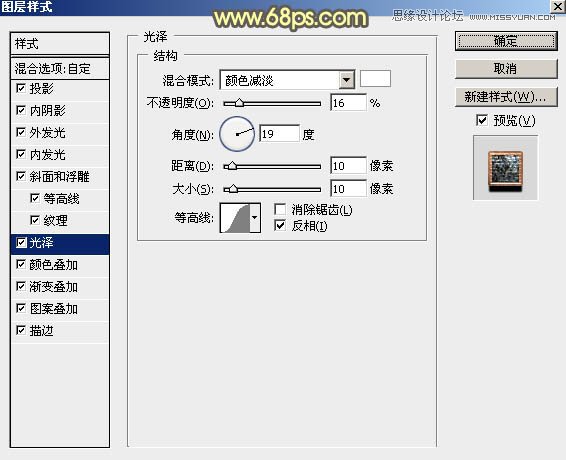Toggle the 预览 preview checkbox
Viewport: 566px width, 460px height.
tap(482, 120)
